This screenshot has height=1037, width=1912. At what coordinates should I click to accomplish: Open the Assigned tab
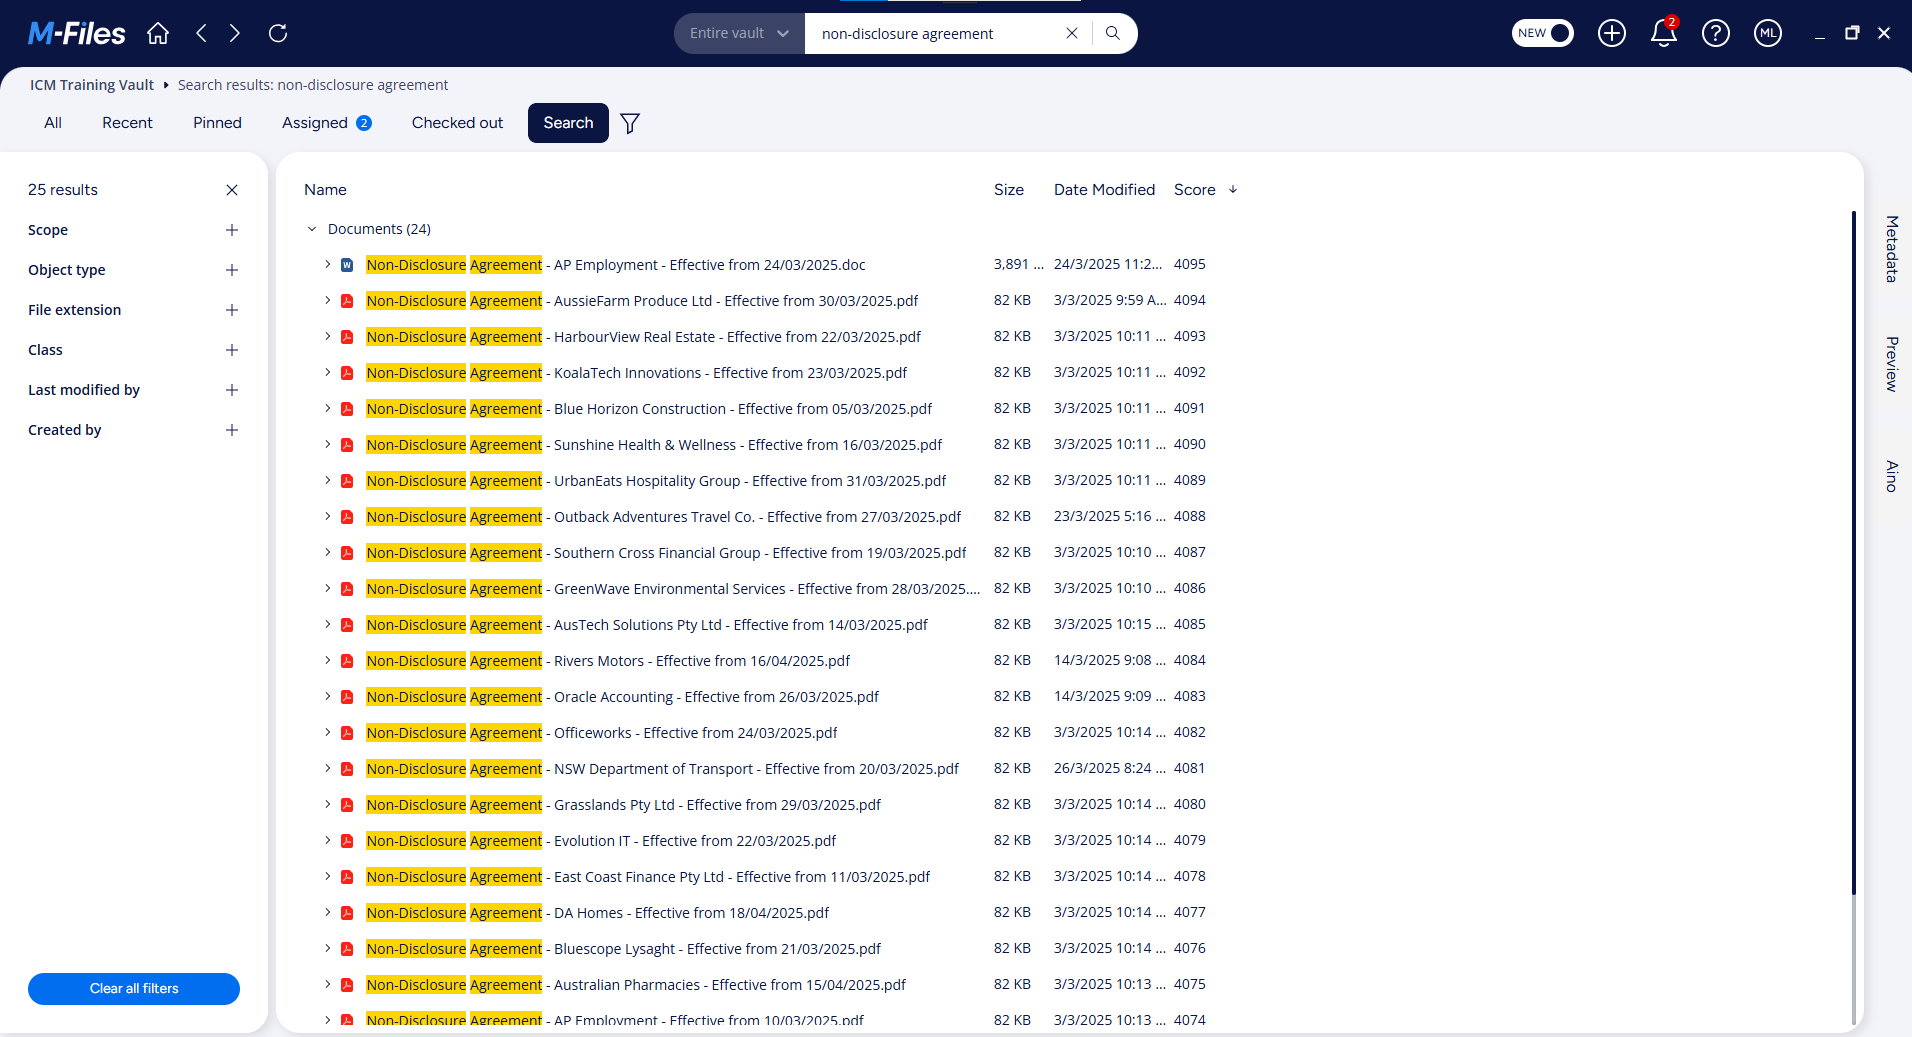tap(326, 123)
